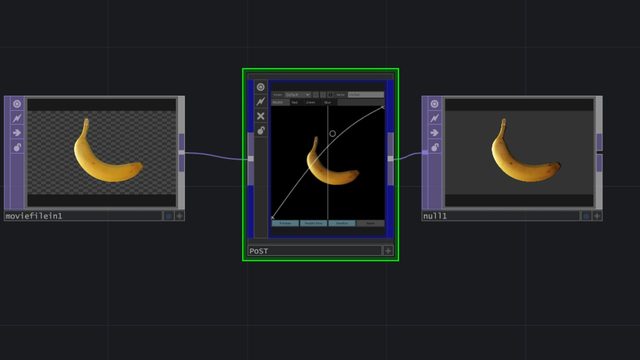Viewport: 640px width, 360px height.
Task: Toggle Viewer Active flag on null1
Action: (434, 104)
